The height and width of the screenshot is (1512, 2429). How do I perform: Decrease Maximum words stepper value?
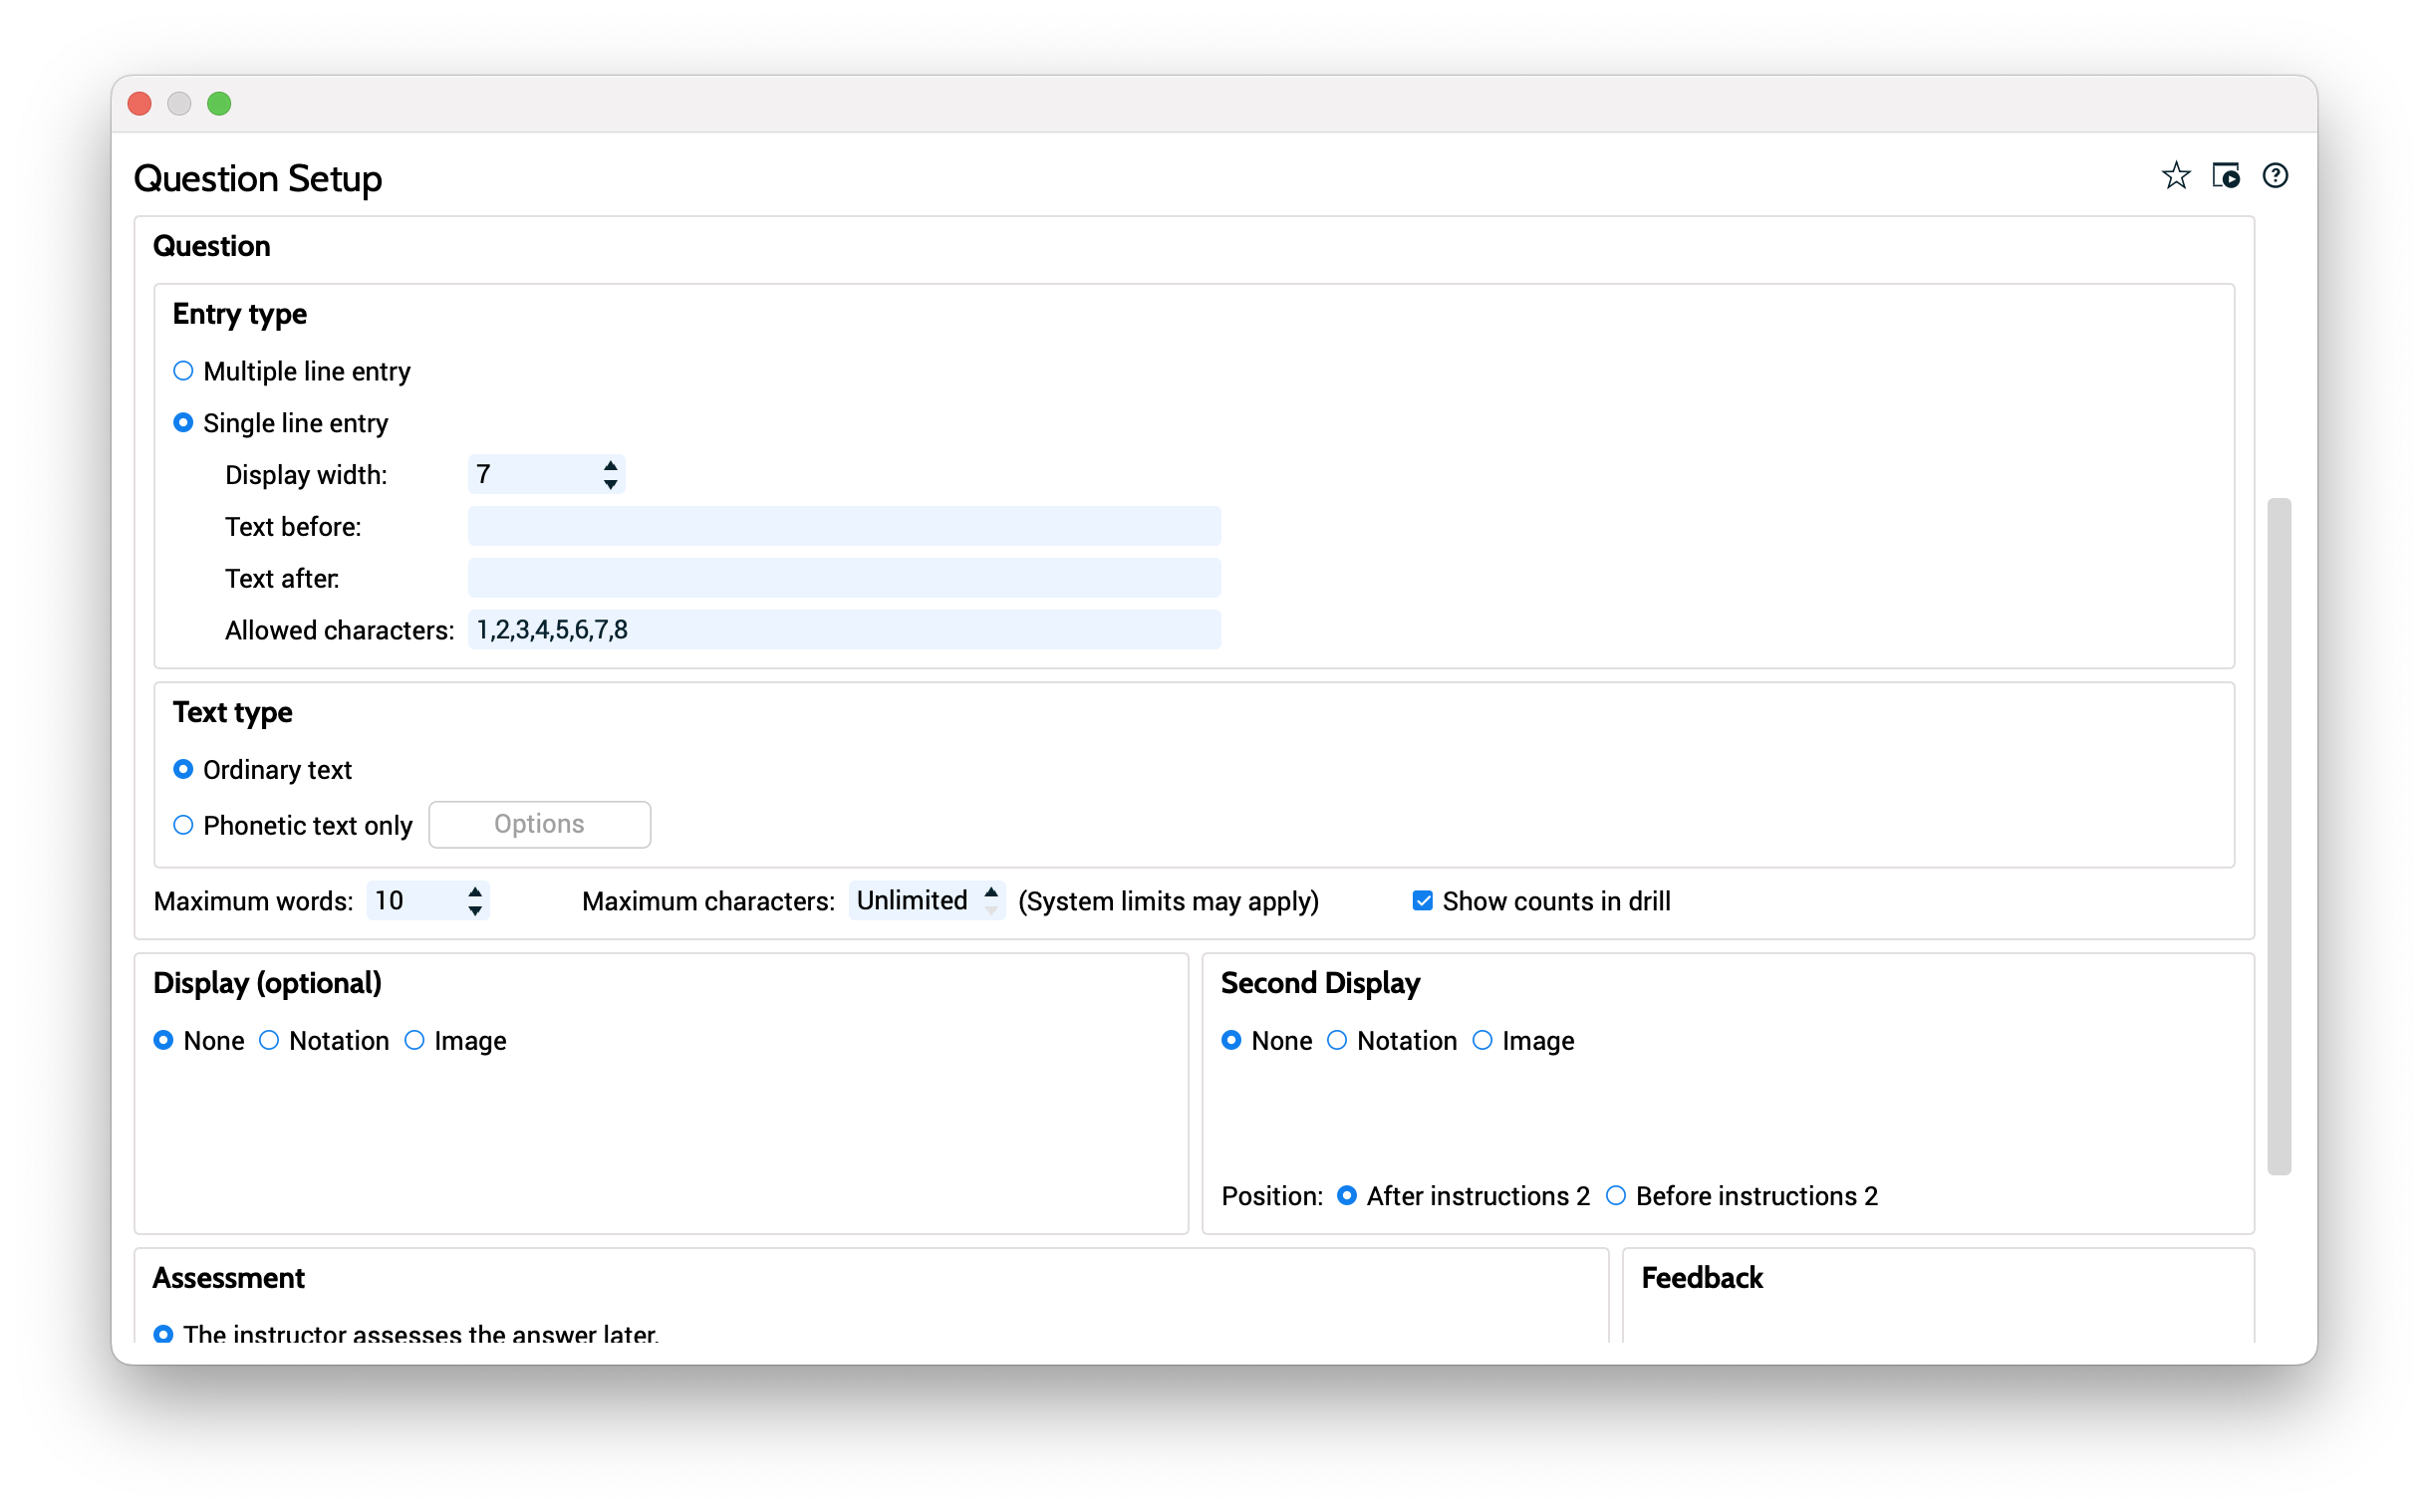click(x=475, y=911)
